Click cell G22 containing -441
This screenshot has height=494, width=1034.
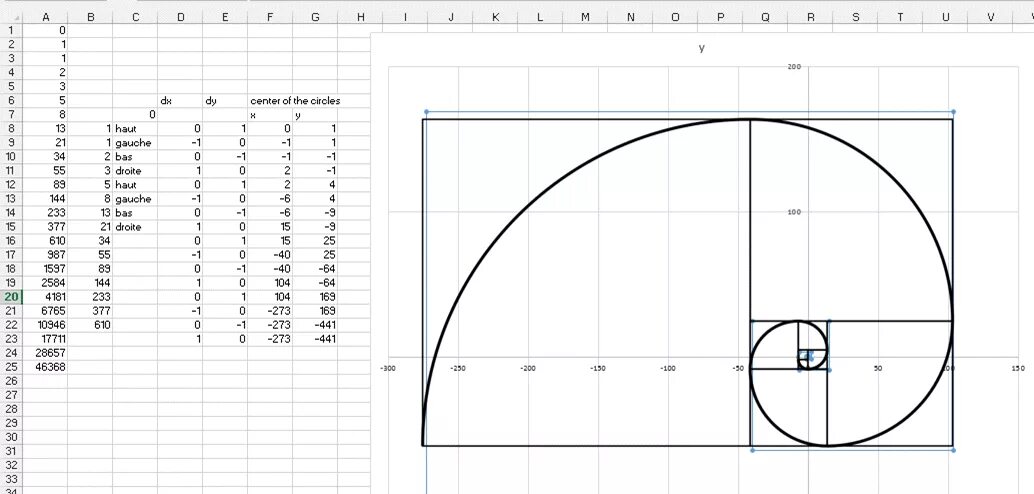tap(315, 324)
